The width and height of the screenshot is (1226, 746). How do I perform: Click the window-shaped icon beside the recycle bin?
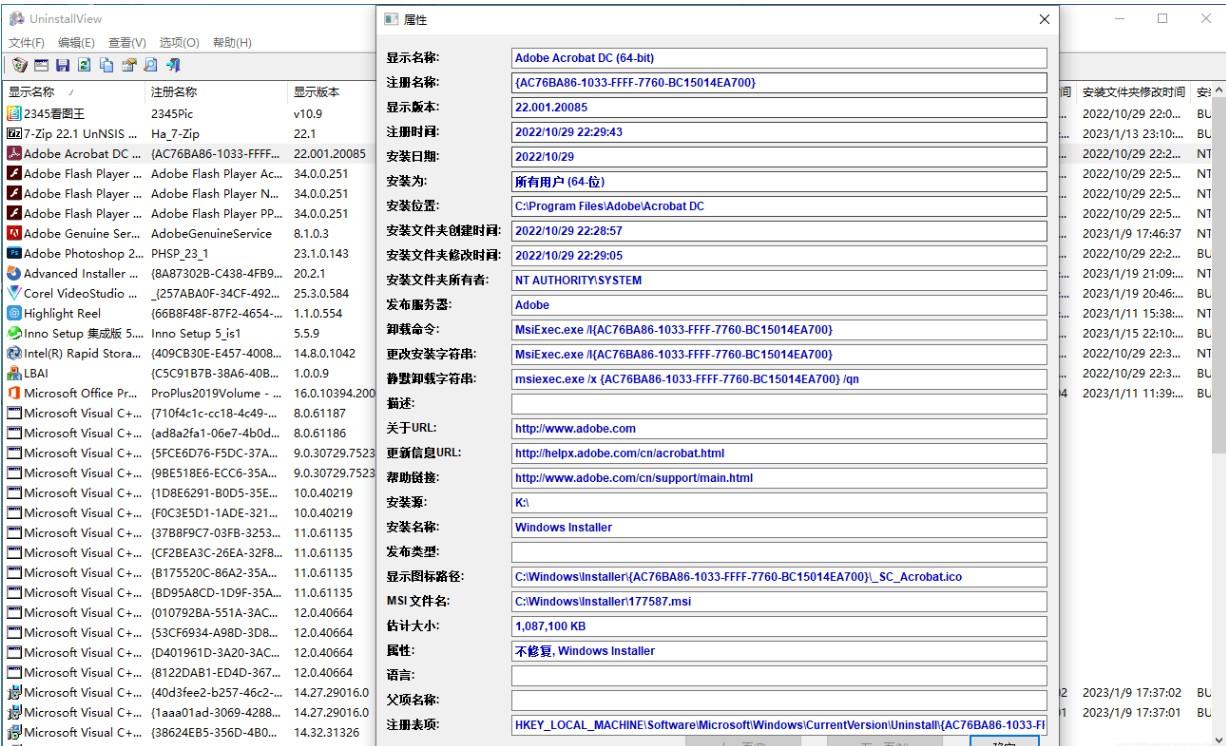coord(42,66)
